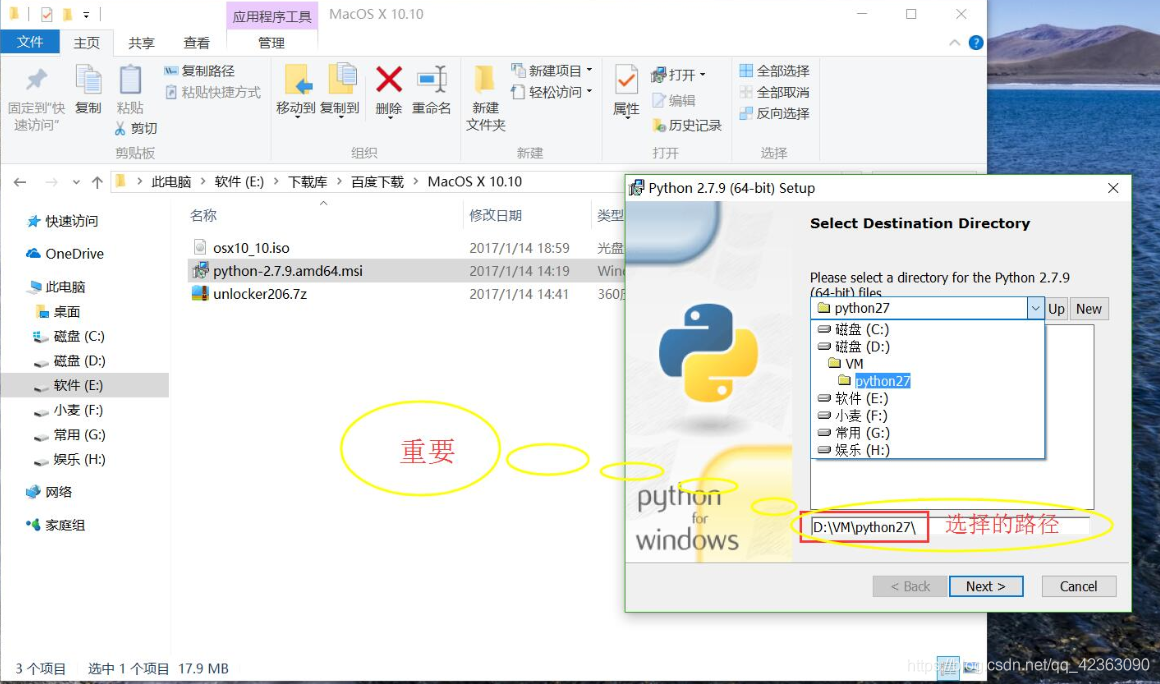Switch to the Share (共享) tab
The image size is (1160, 684).
pyautogui.click(x=141, y=43)
